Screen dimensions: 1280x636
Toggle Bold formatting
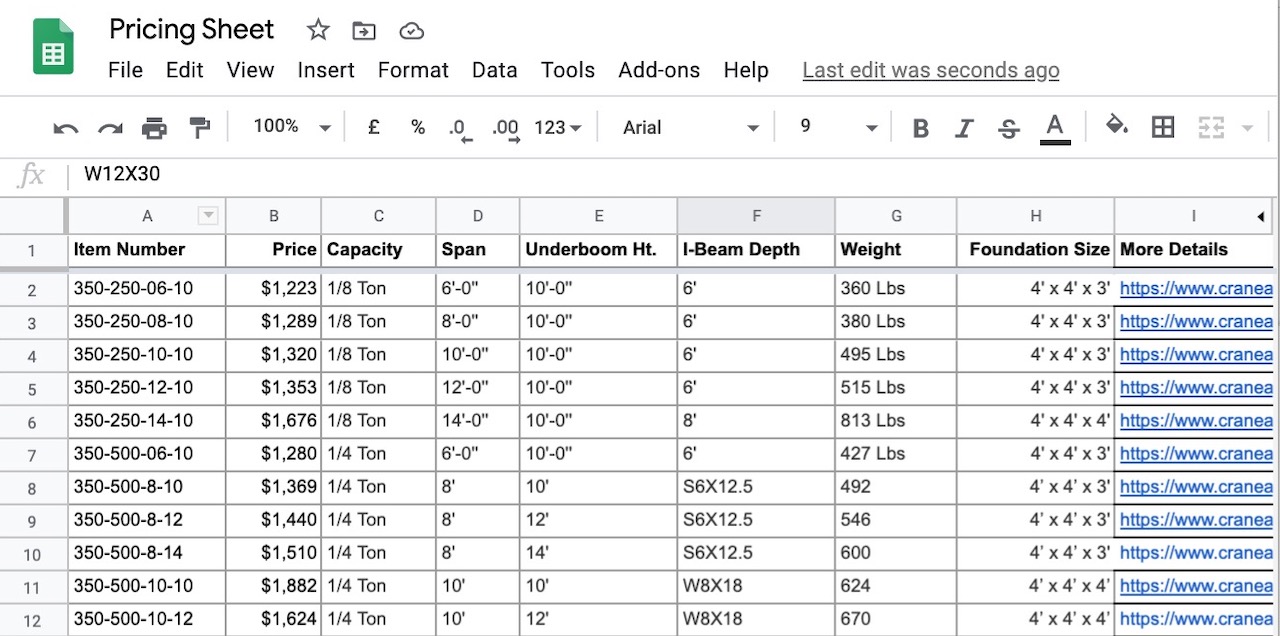coord(921,128)
